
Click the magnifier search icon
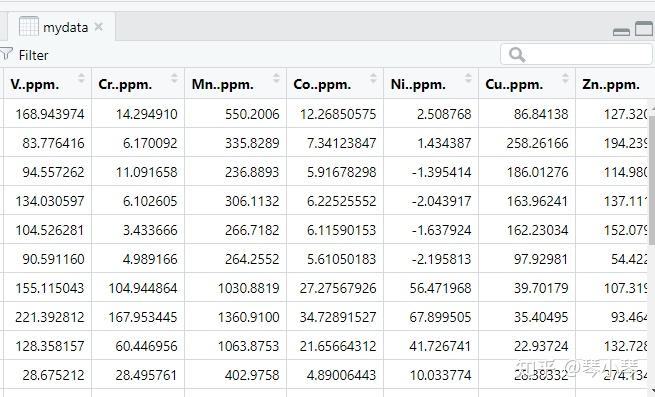(517, 55)
